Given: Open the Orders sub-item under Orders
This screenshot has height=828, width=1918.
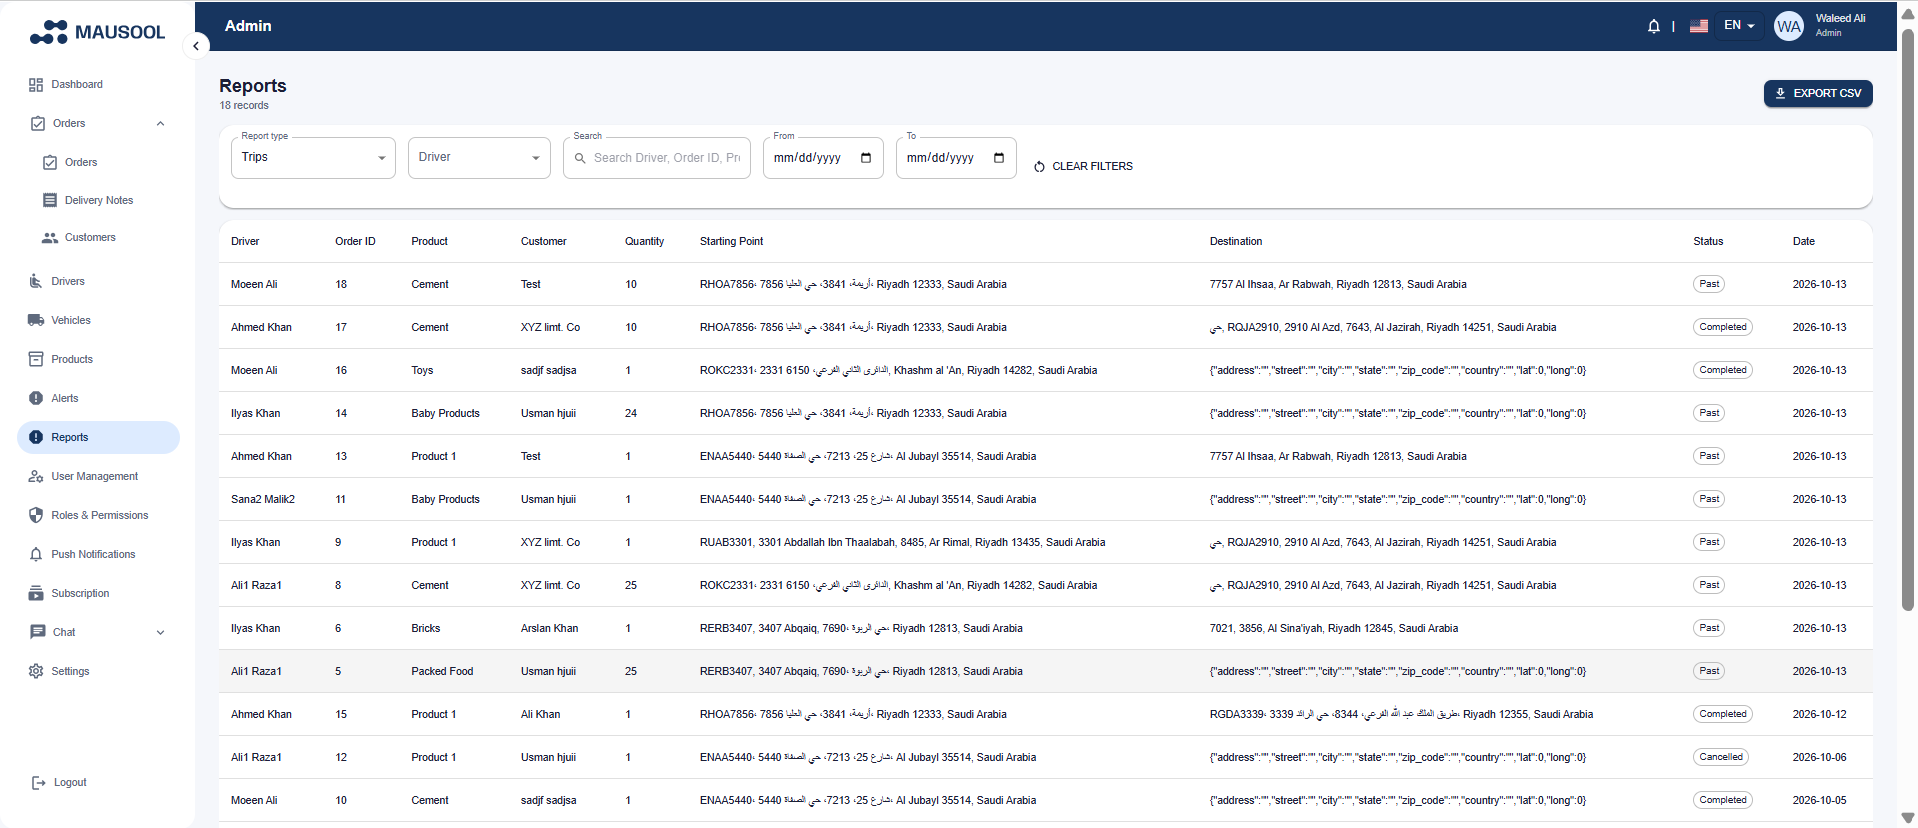Looking at the screenshot, I should point(81,162).
